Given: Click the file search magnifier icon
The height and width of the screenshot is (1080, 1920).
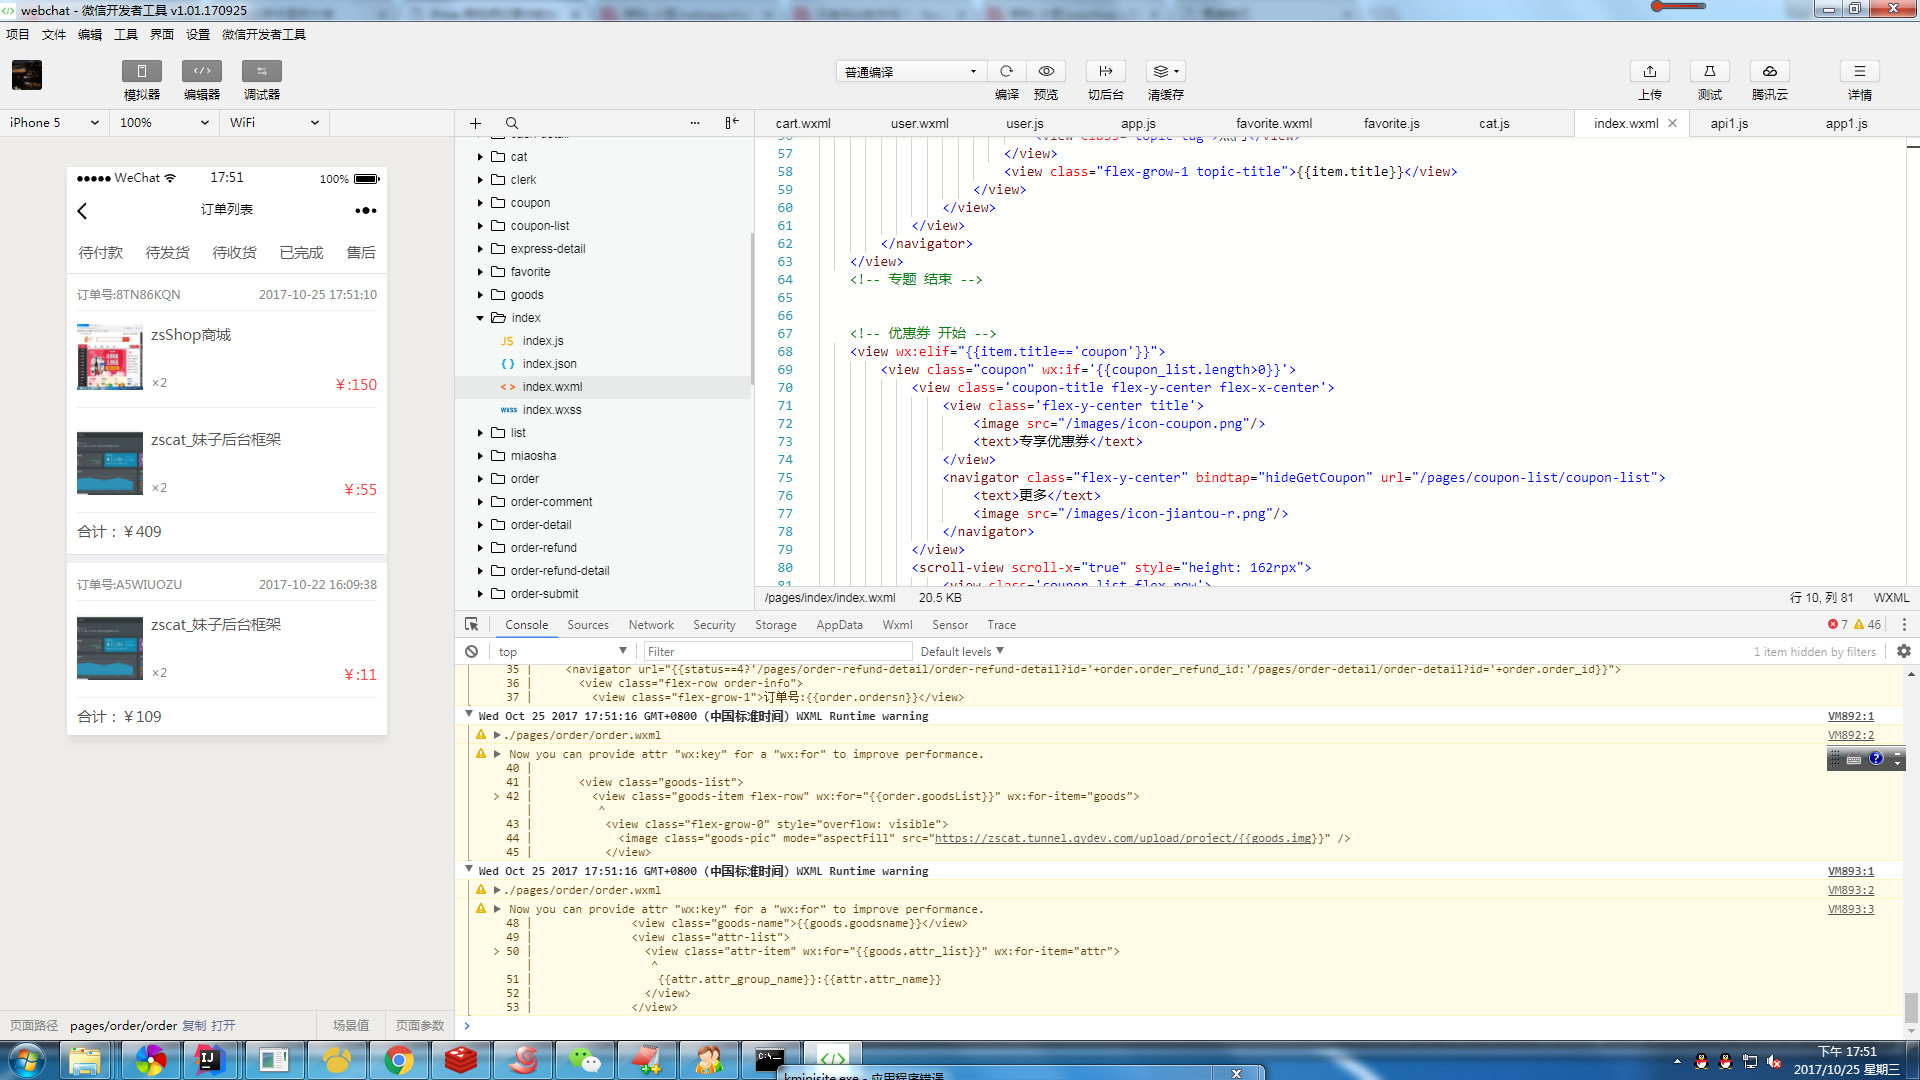Looking at the screenshot, I should pos(511,123).
